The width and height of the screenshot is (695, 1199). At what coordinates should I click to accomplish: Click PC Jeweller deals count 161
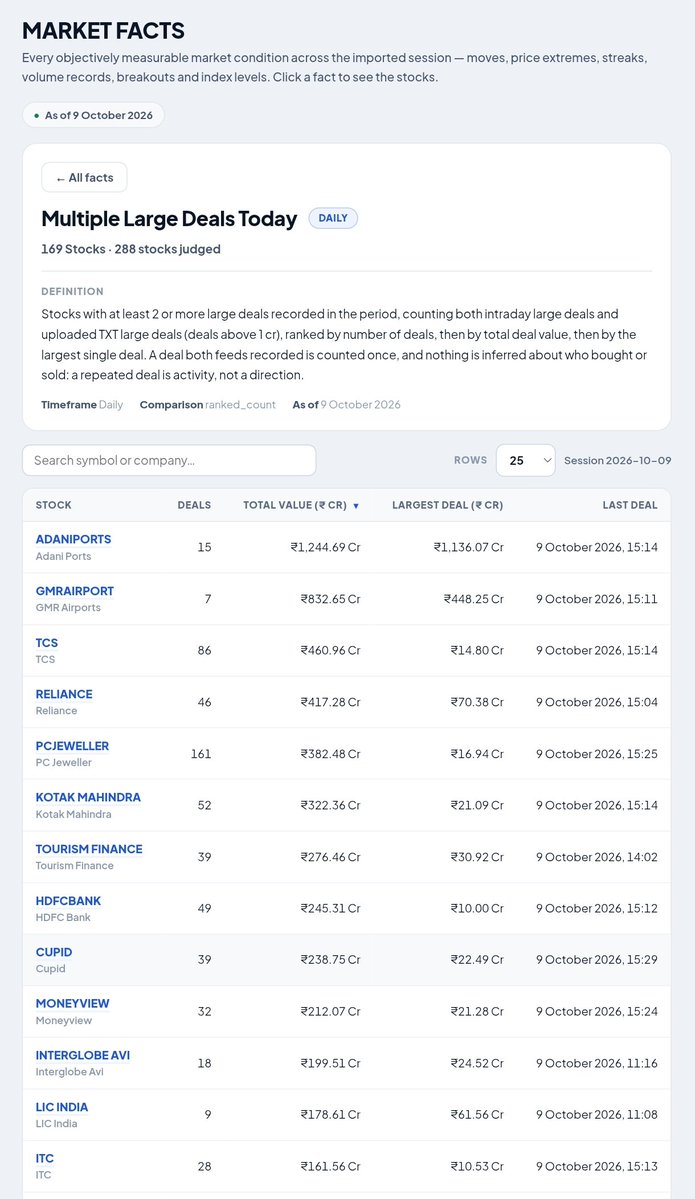pos(201,754)
